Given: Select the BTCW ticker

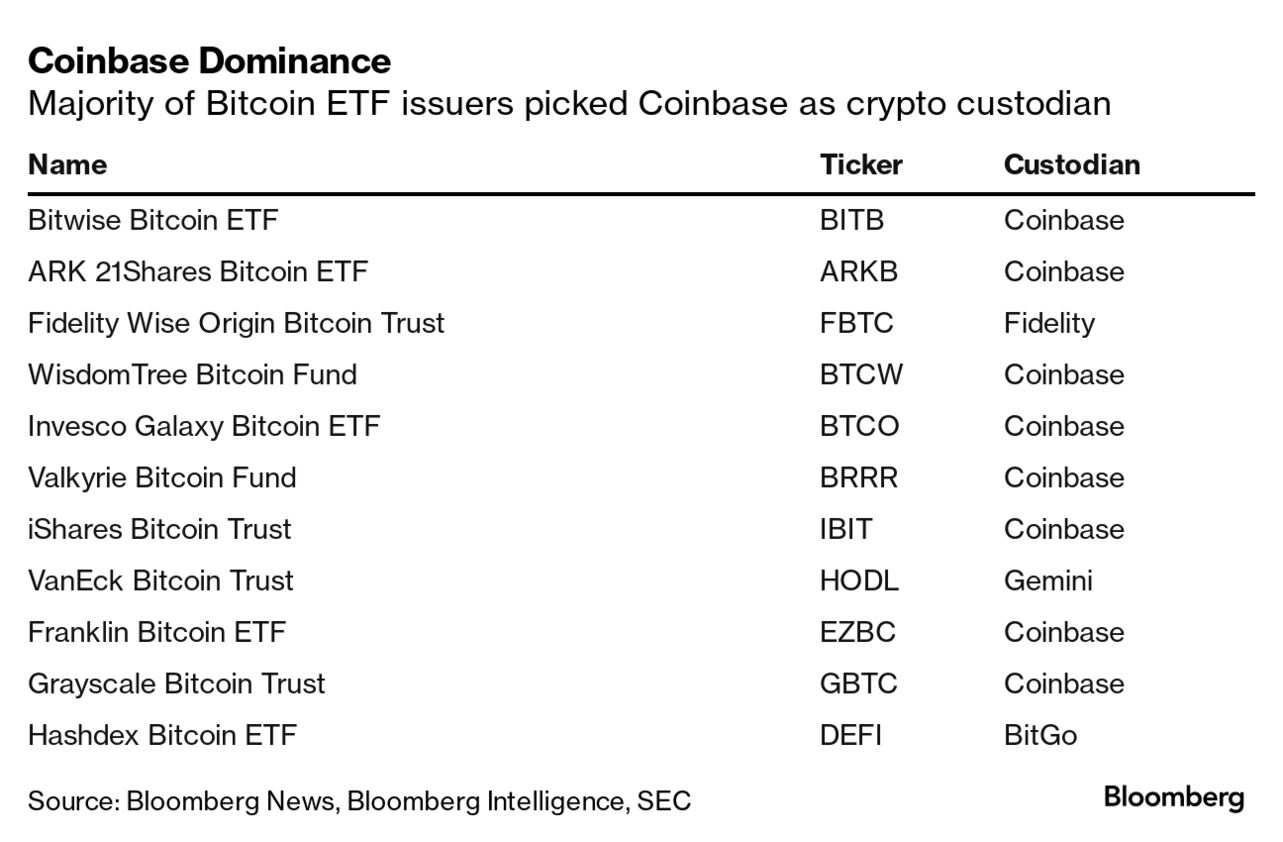Looking at the screenshot, I should tap(861, 375).
